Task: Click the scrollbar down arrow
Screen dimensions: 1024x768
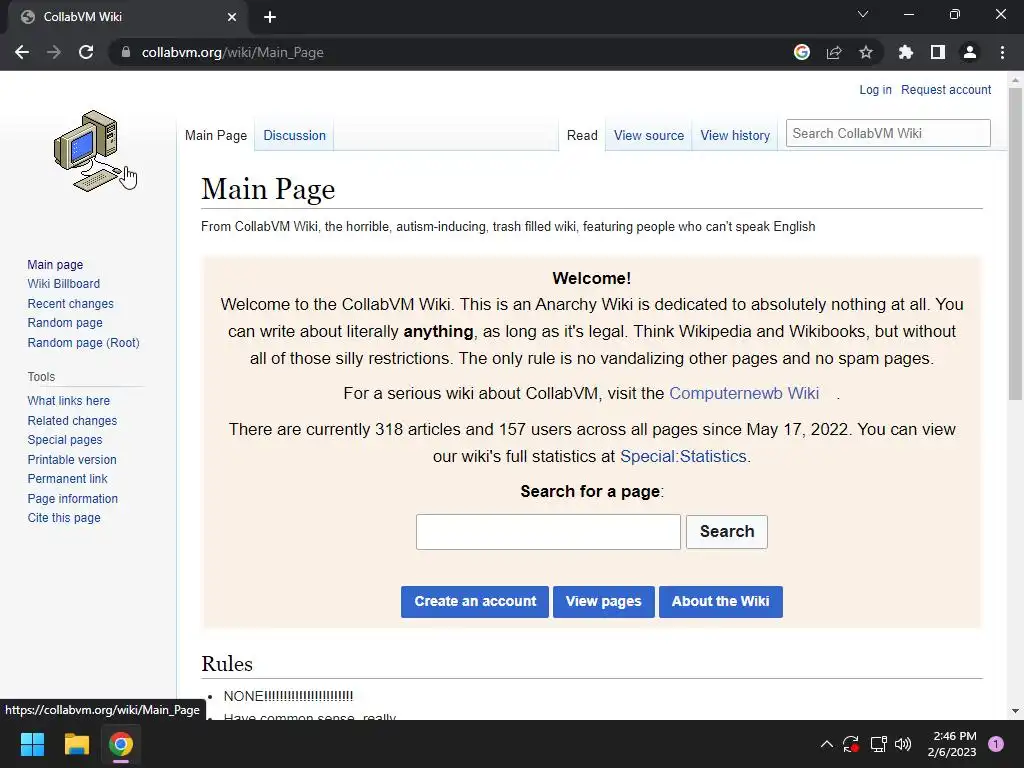Action: coord(1015,711)
